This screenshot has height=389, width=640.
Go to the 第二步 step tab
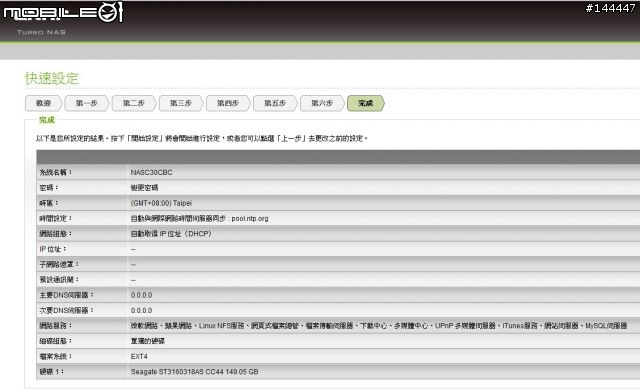tap(134, 103)
